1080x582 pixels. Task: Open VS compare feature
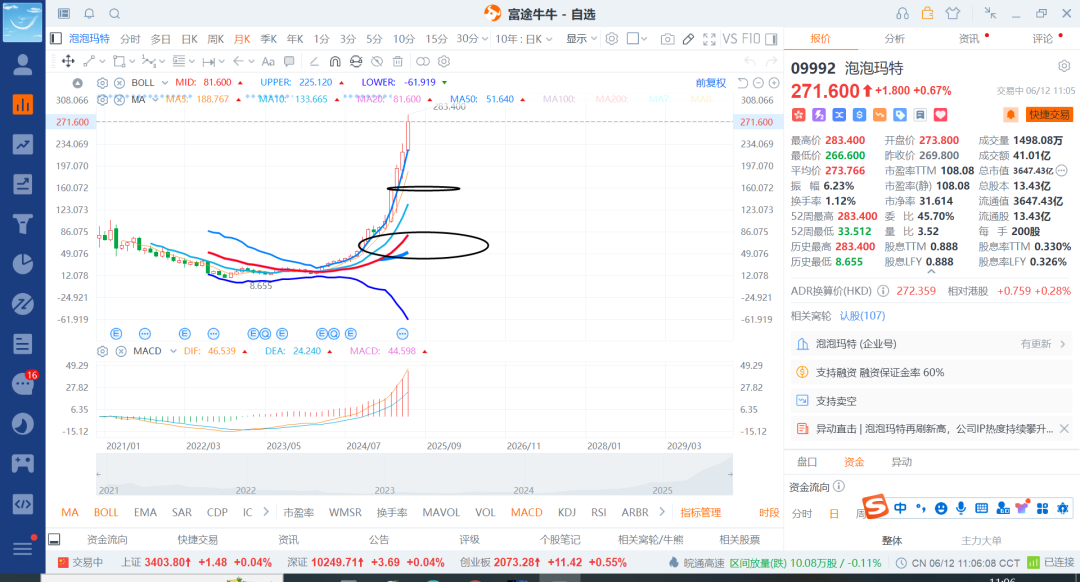(729, 39)
